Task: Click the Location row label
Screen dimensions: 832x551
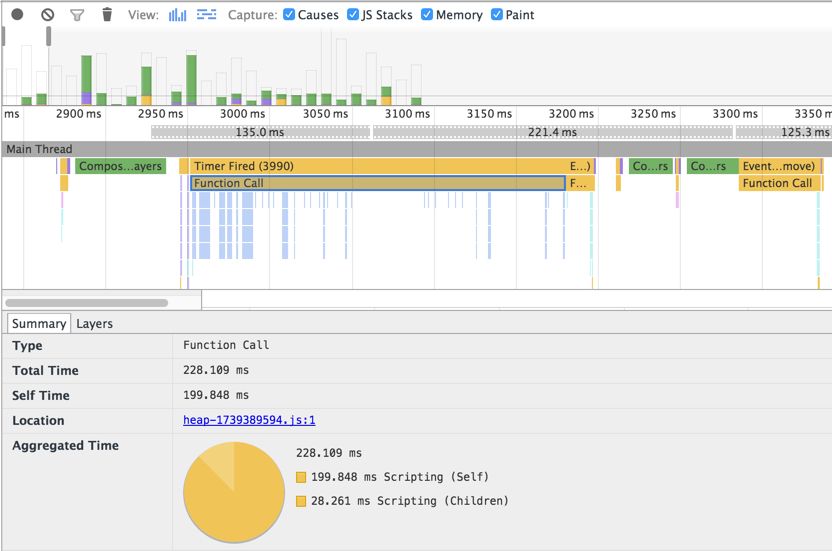Action: (38, 420)
